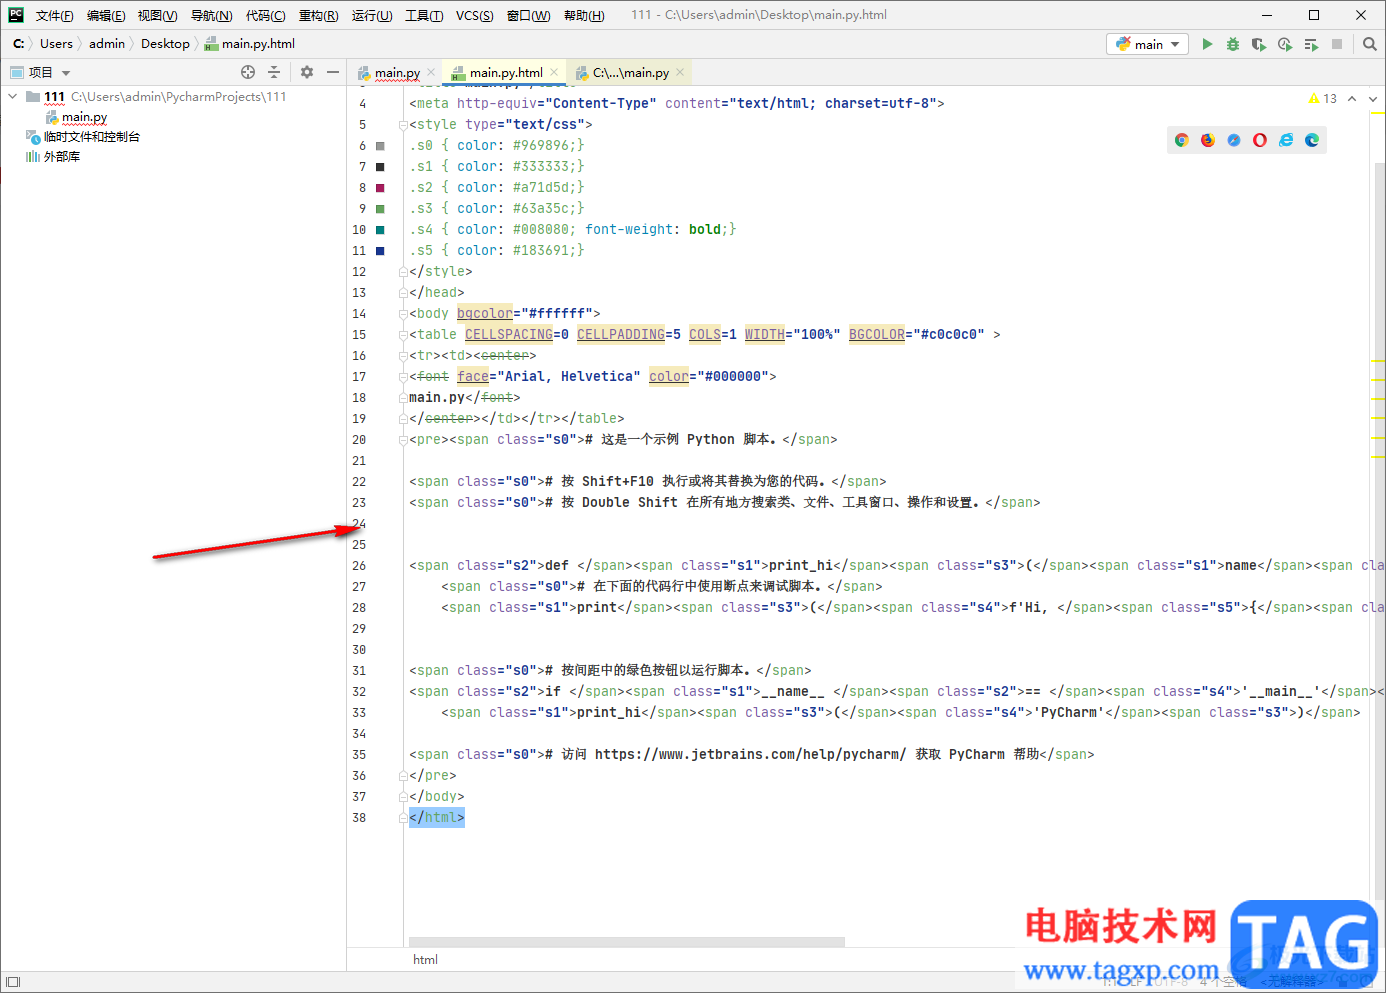Preview the page in Chrome browser
The height and width of the screenshot is (993, 1386).
click(x=1181, y=140)
